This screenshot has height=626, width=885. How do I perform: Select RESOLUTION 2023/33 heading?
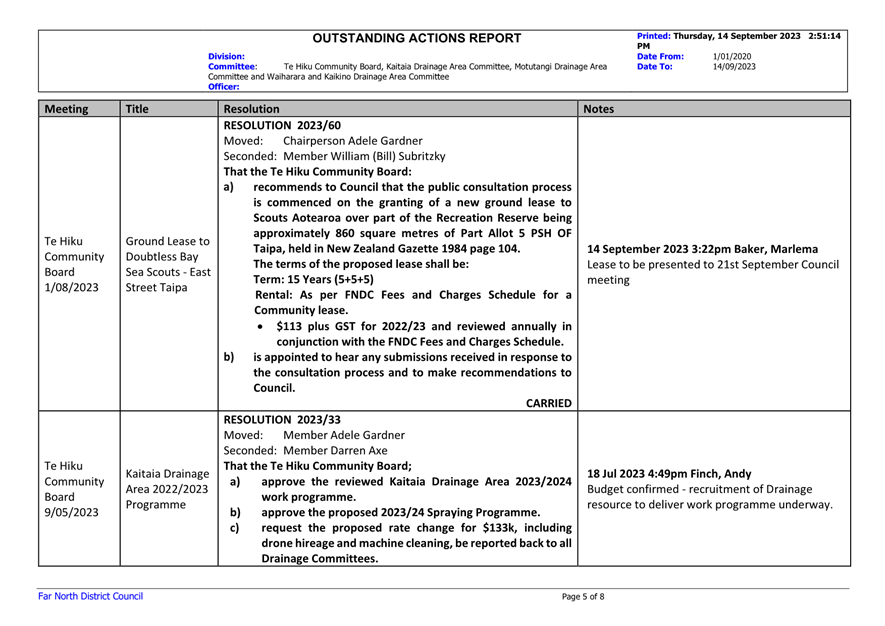(x=282, y=419)
